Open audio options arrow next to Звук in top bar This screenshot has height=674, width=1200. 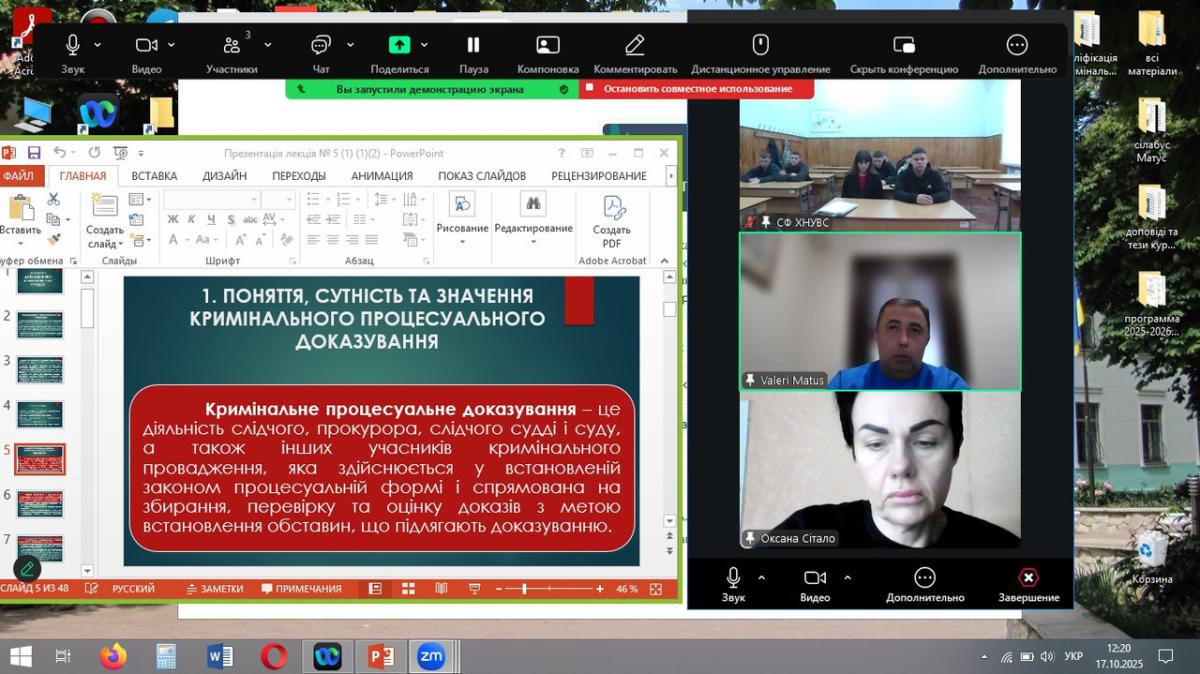(x=97, y=45)
